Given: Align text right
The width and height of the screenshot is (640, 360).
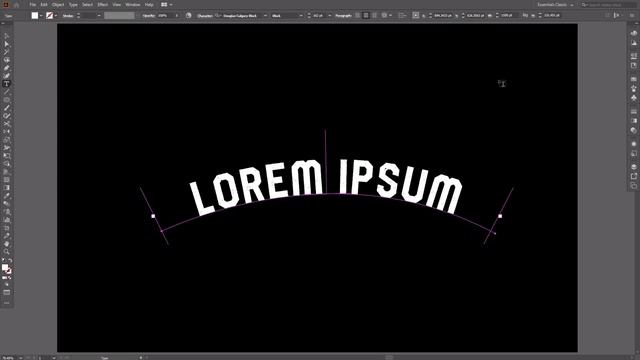Looking at the screenshot, I should 375,16.
